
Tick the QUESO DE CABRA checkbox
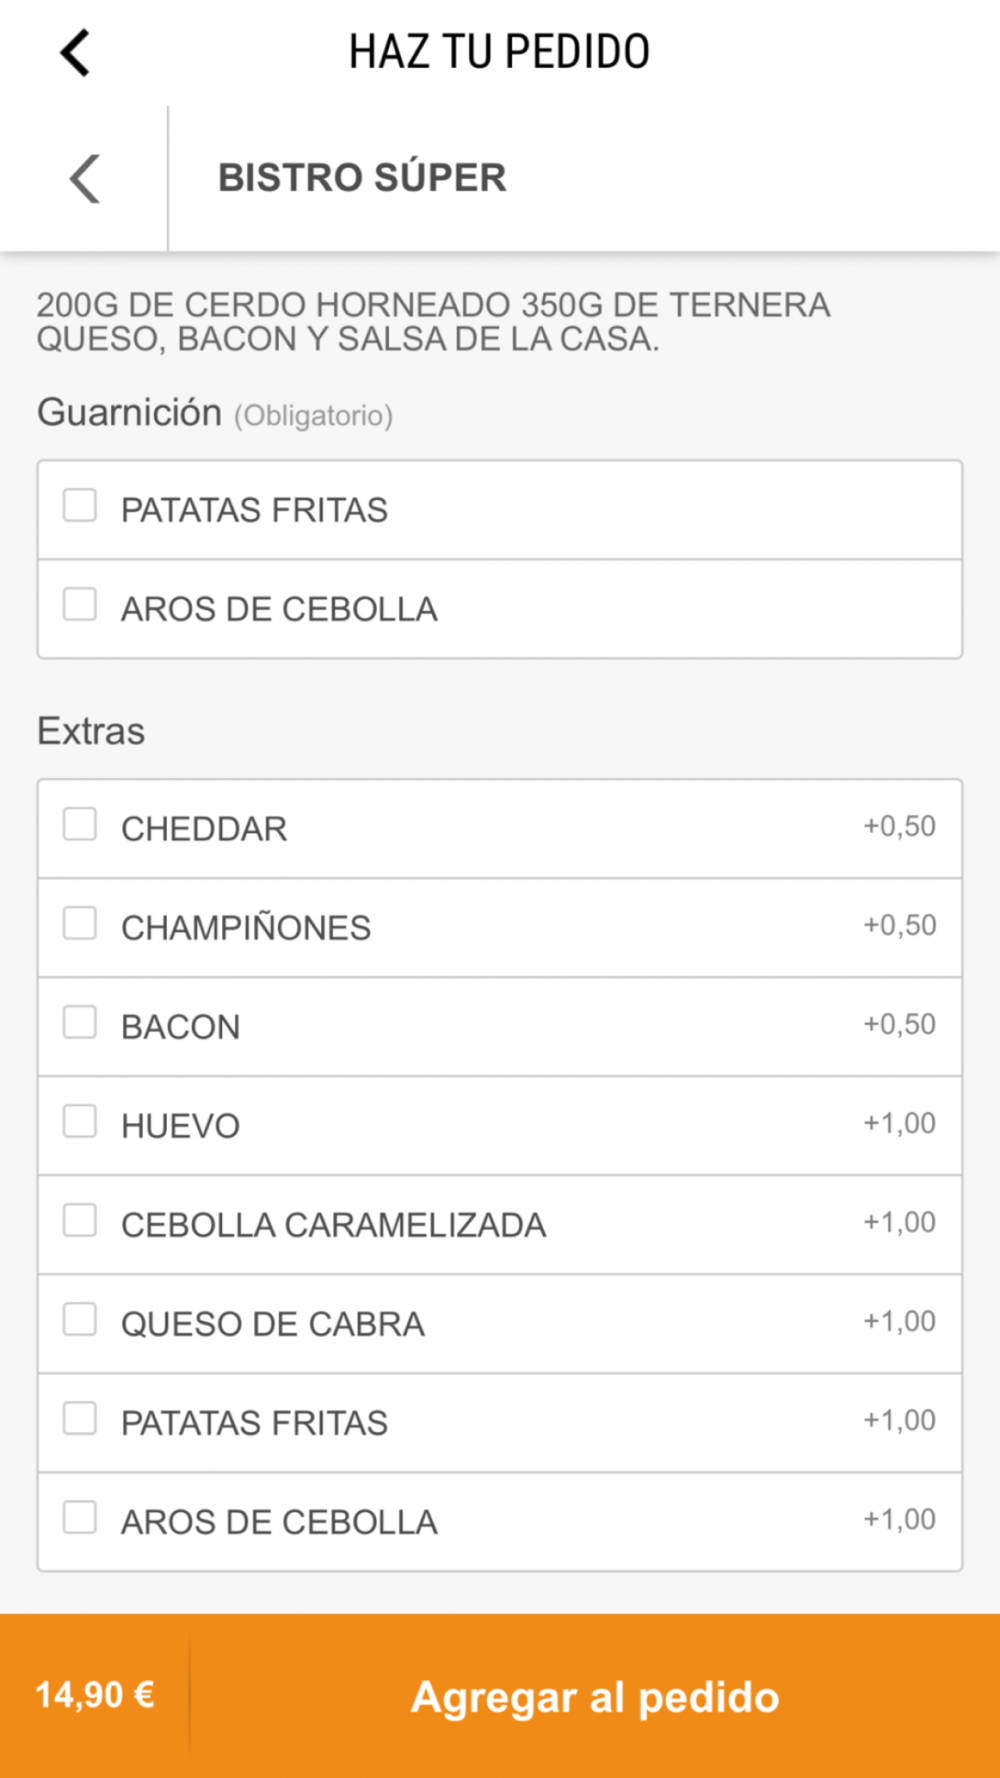[x=80, y=1320]
